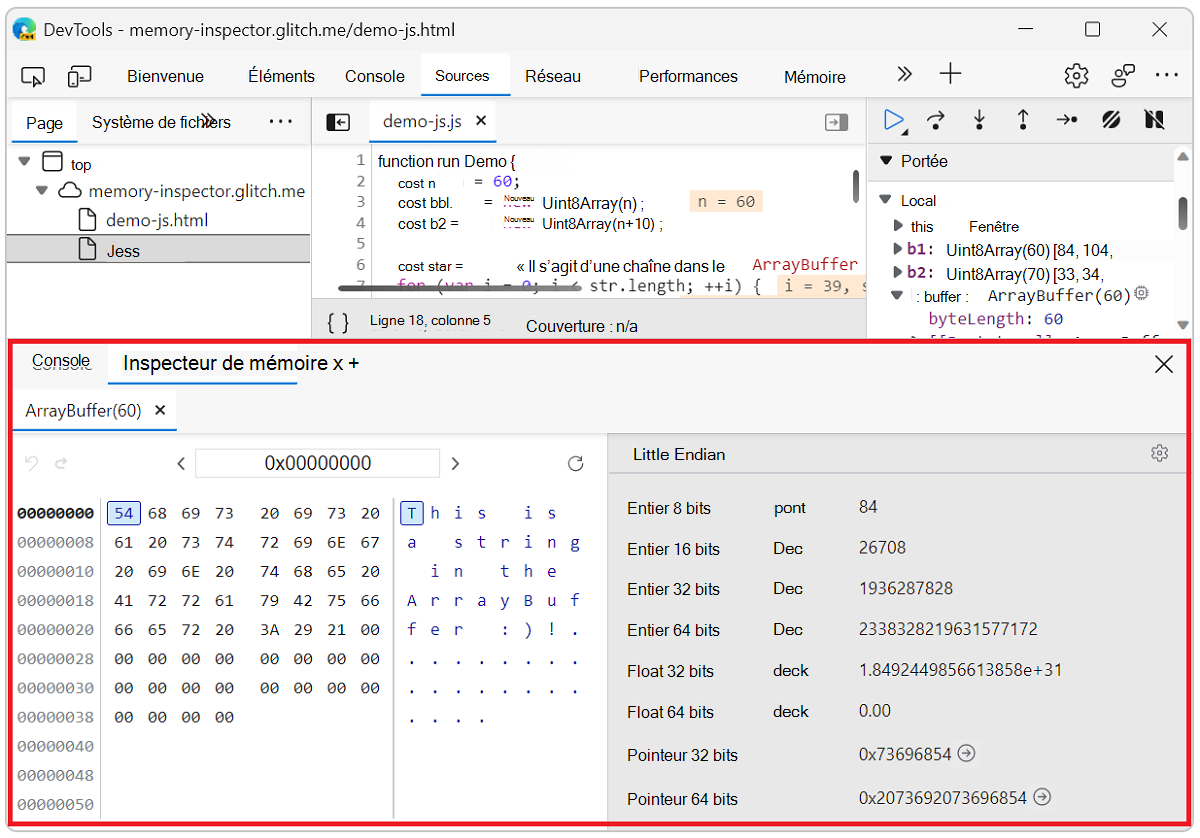Step out of current function
This screenshot has width=1200, height=838.
pos(1023,120)
